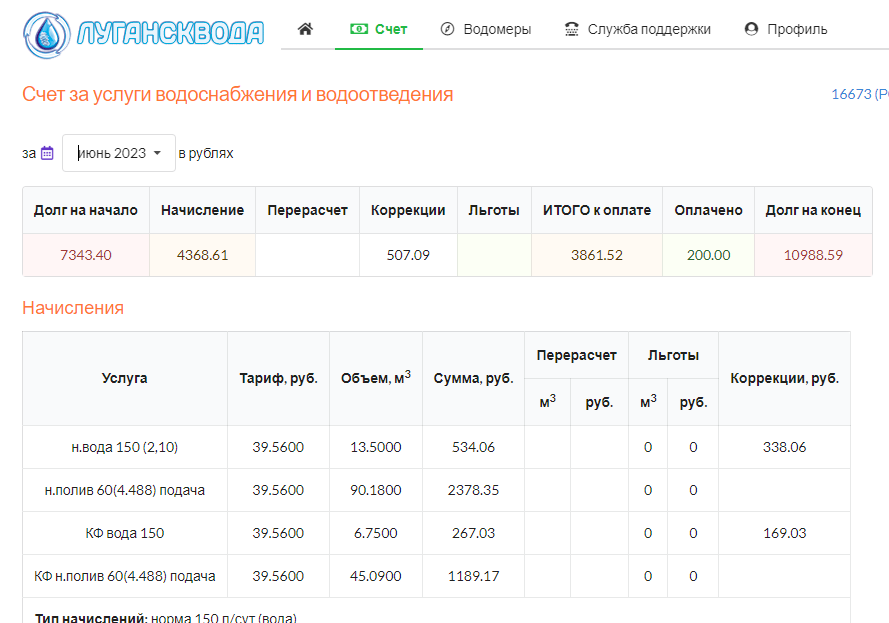
Task: Select the correction value 507.09
Action: coord(408,255)
